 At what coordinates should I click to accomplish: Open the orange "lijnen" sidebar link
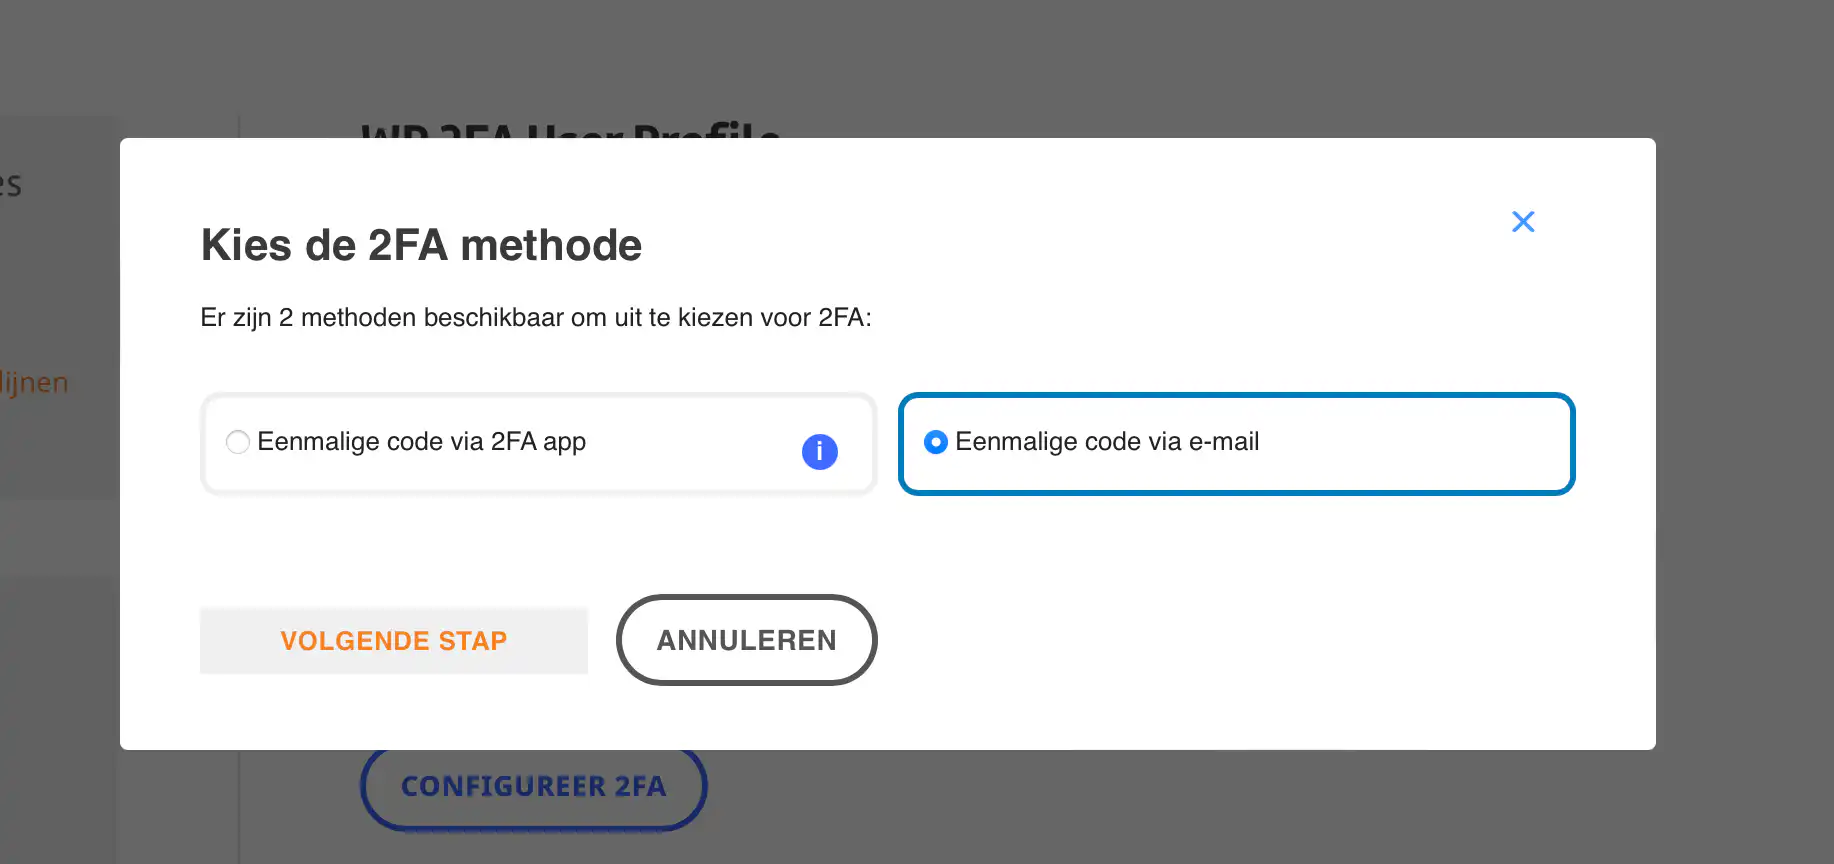pos(34,383)
